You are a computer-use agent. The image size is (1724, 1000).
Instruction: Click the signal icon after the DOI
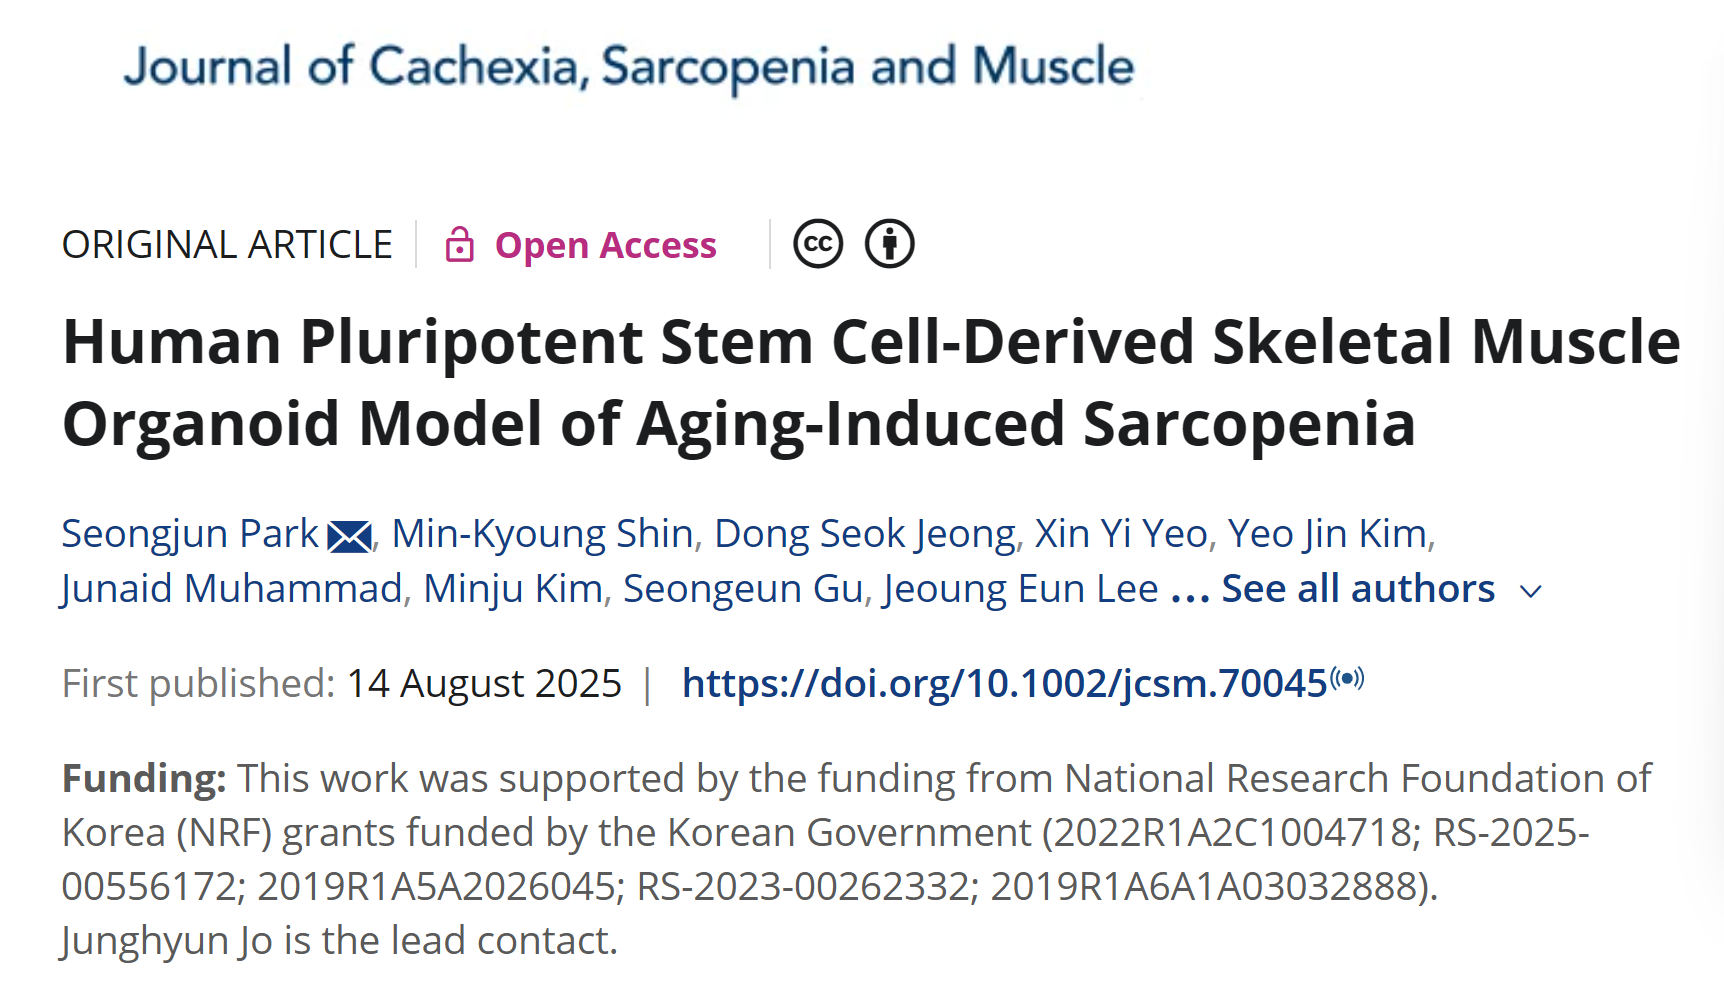(x=1347, y=679)
